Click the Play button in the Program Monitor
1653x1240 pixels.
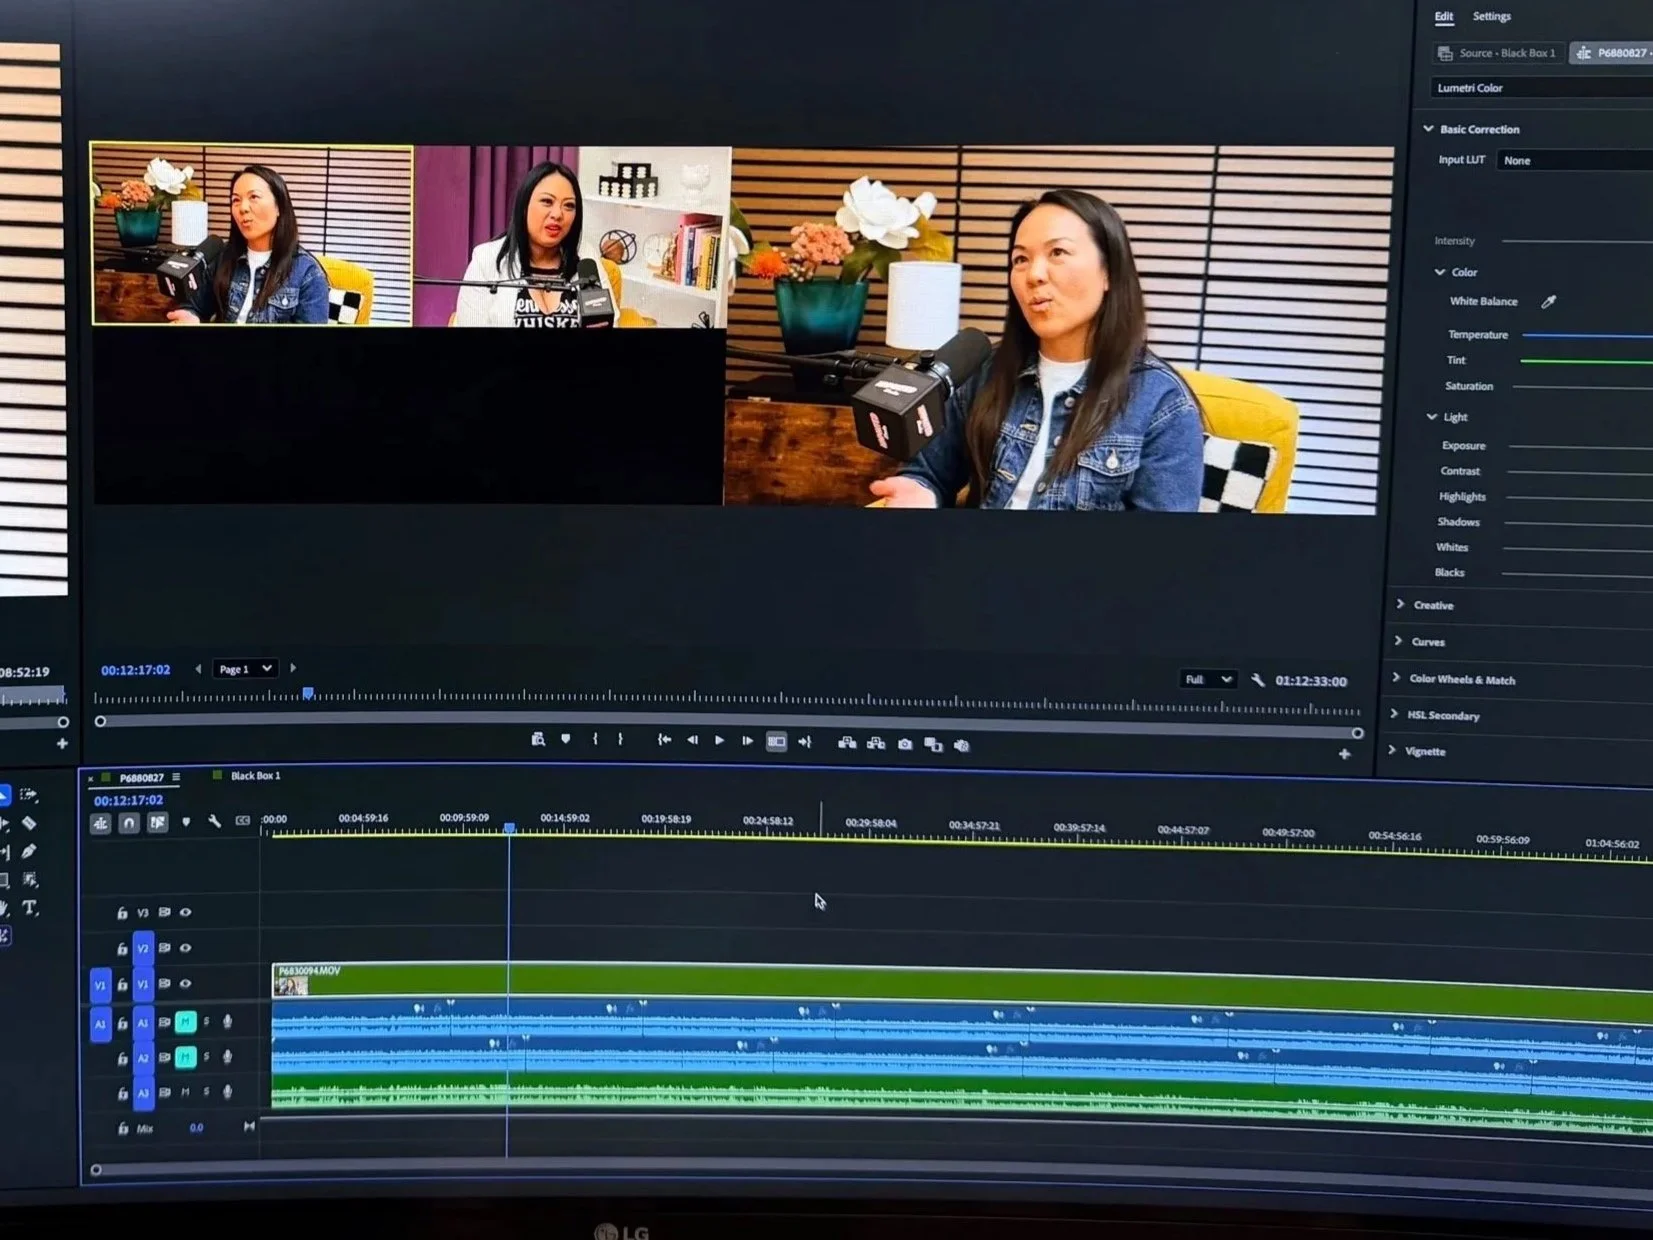tap(719, 741)
